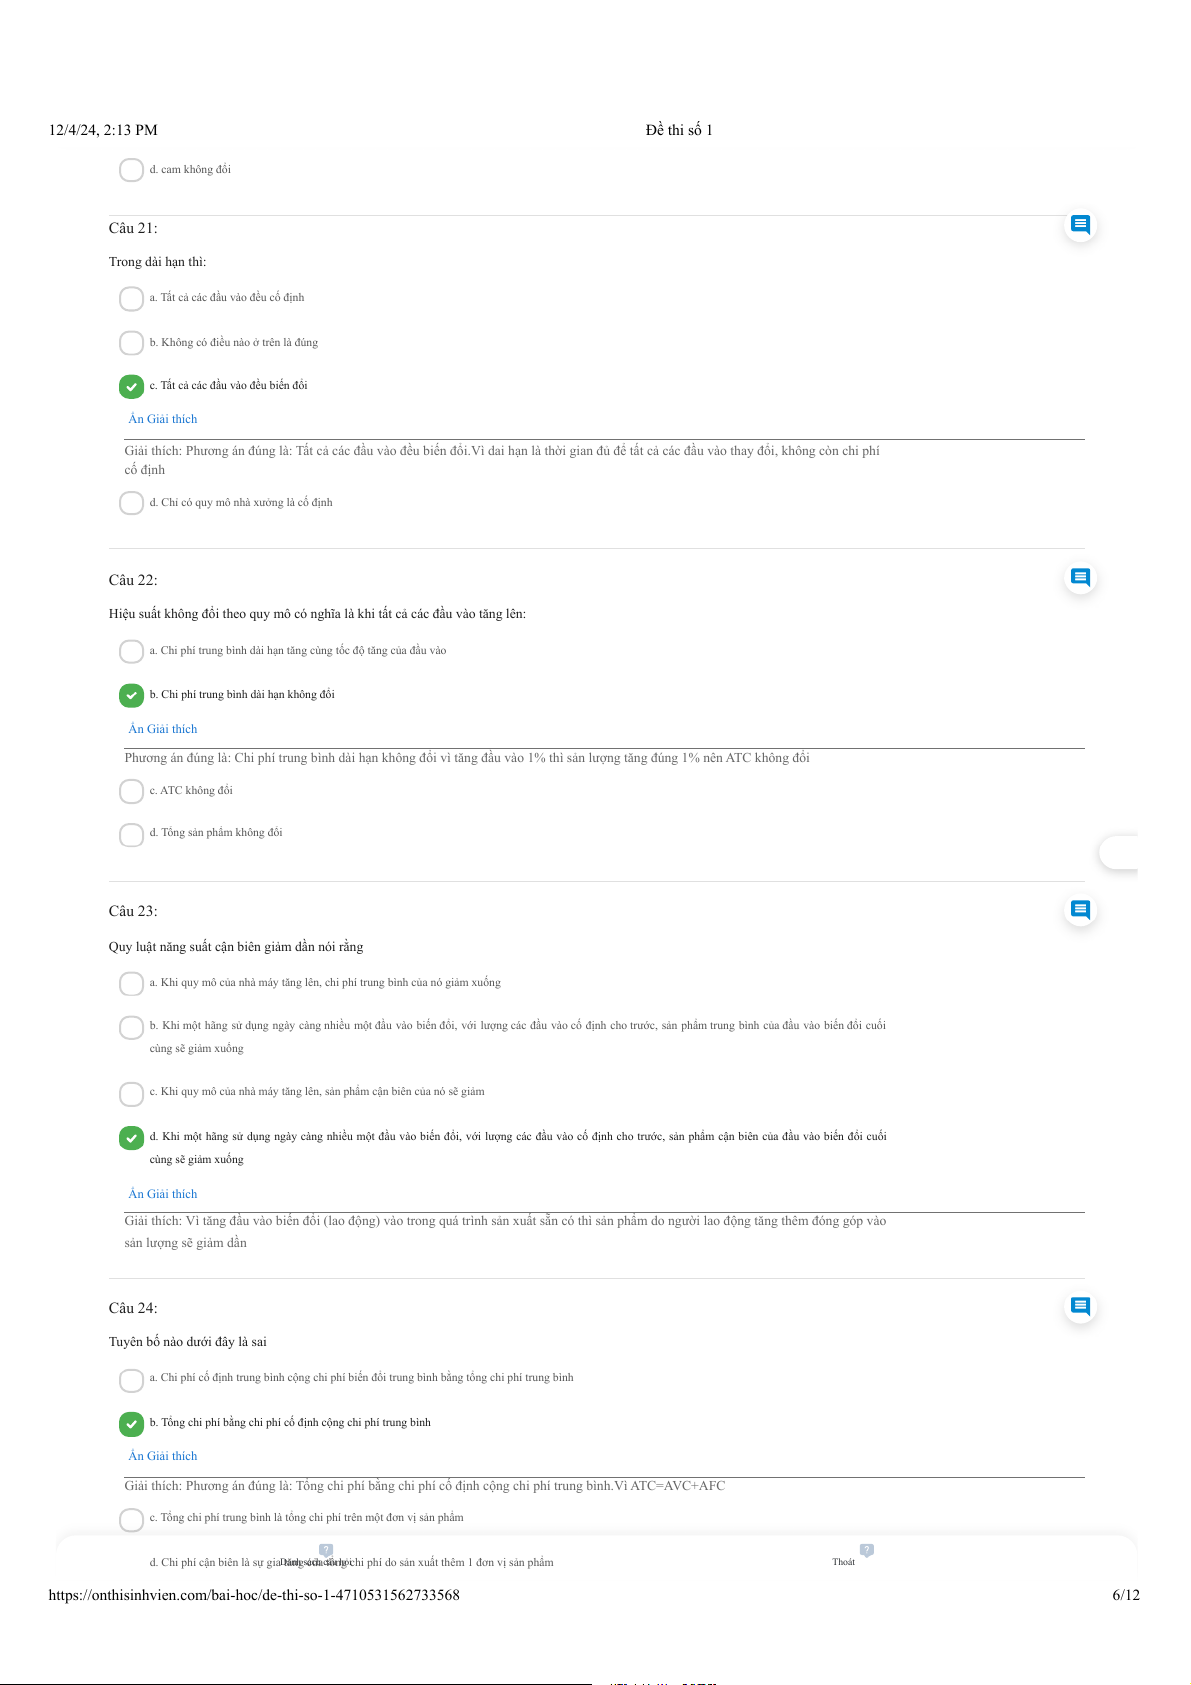Click green checkmark for 'Tất cả các đầu vào đều biến đổi'
1191x1685 pixels.
click(x=131, y=386)
